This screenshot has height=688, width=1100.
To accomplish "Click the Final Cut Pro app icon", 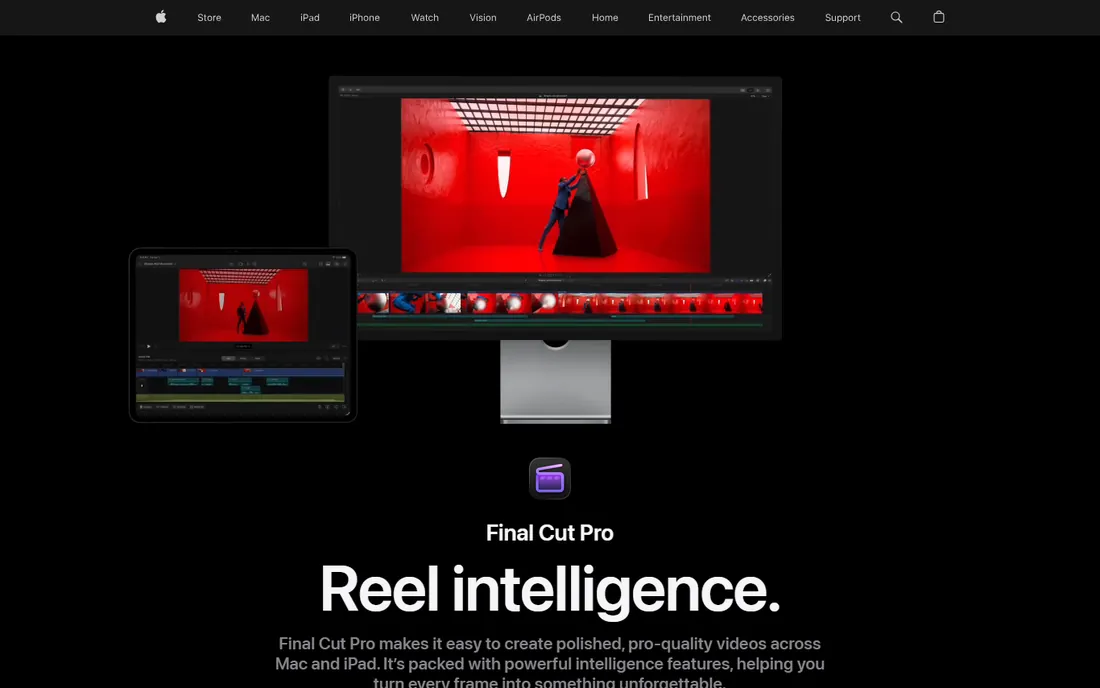I will [550, 478].
